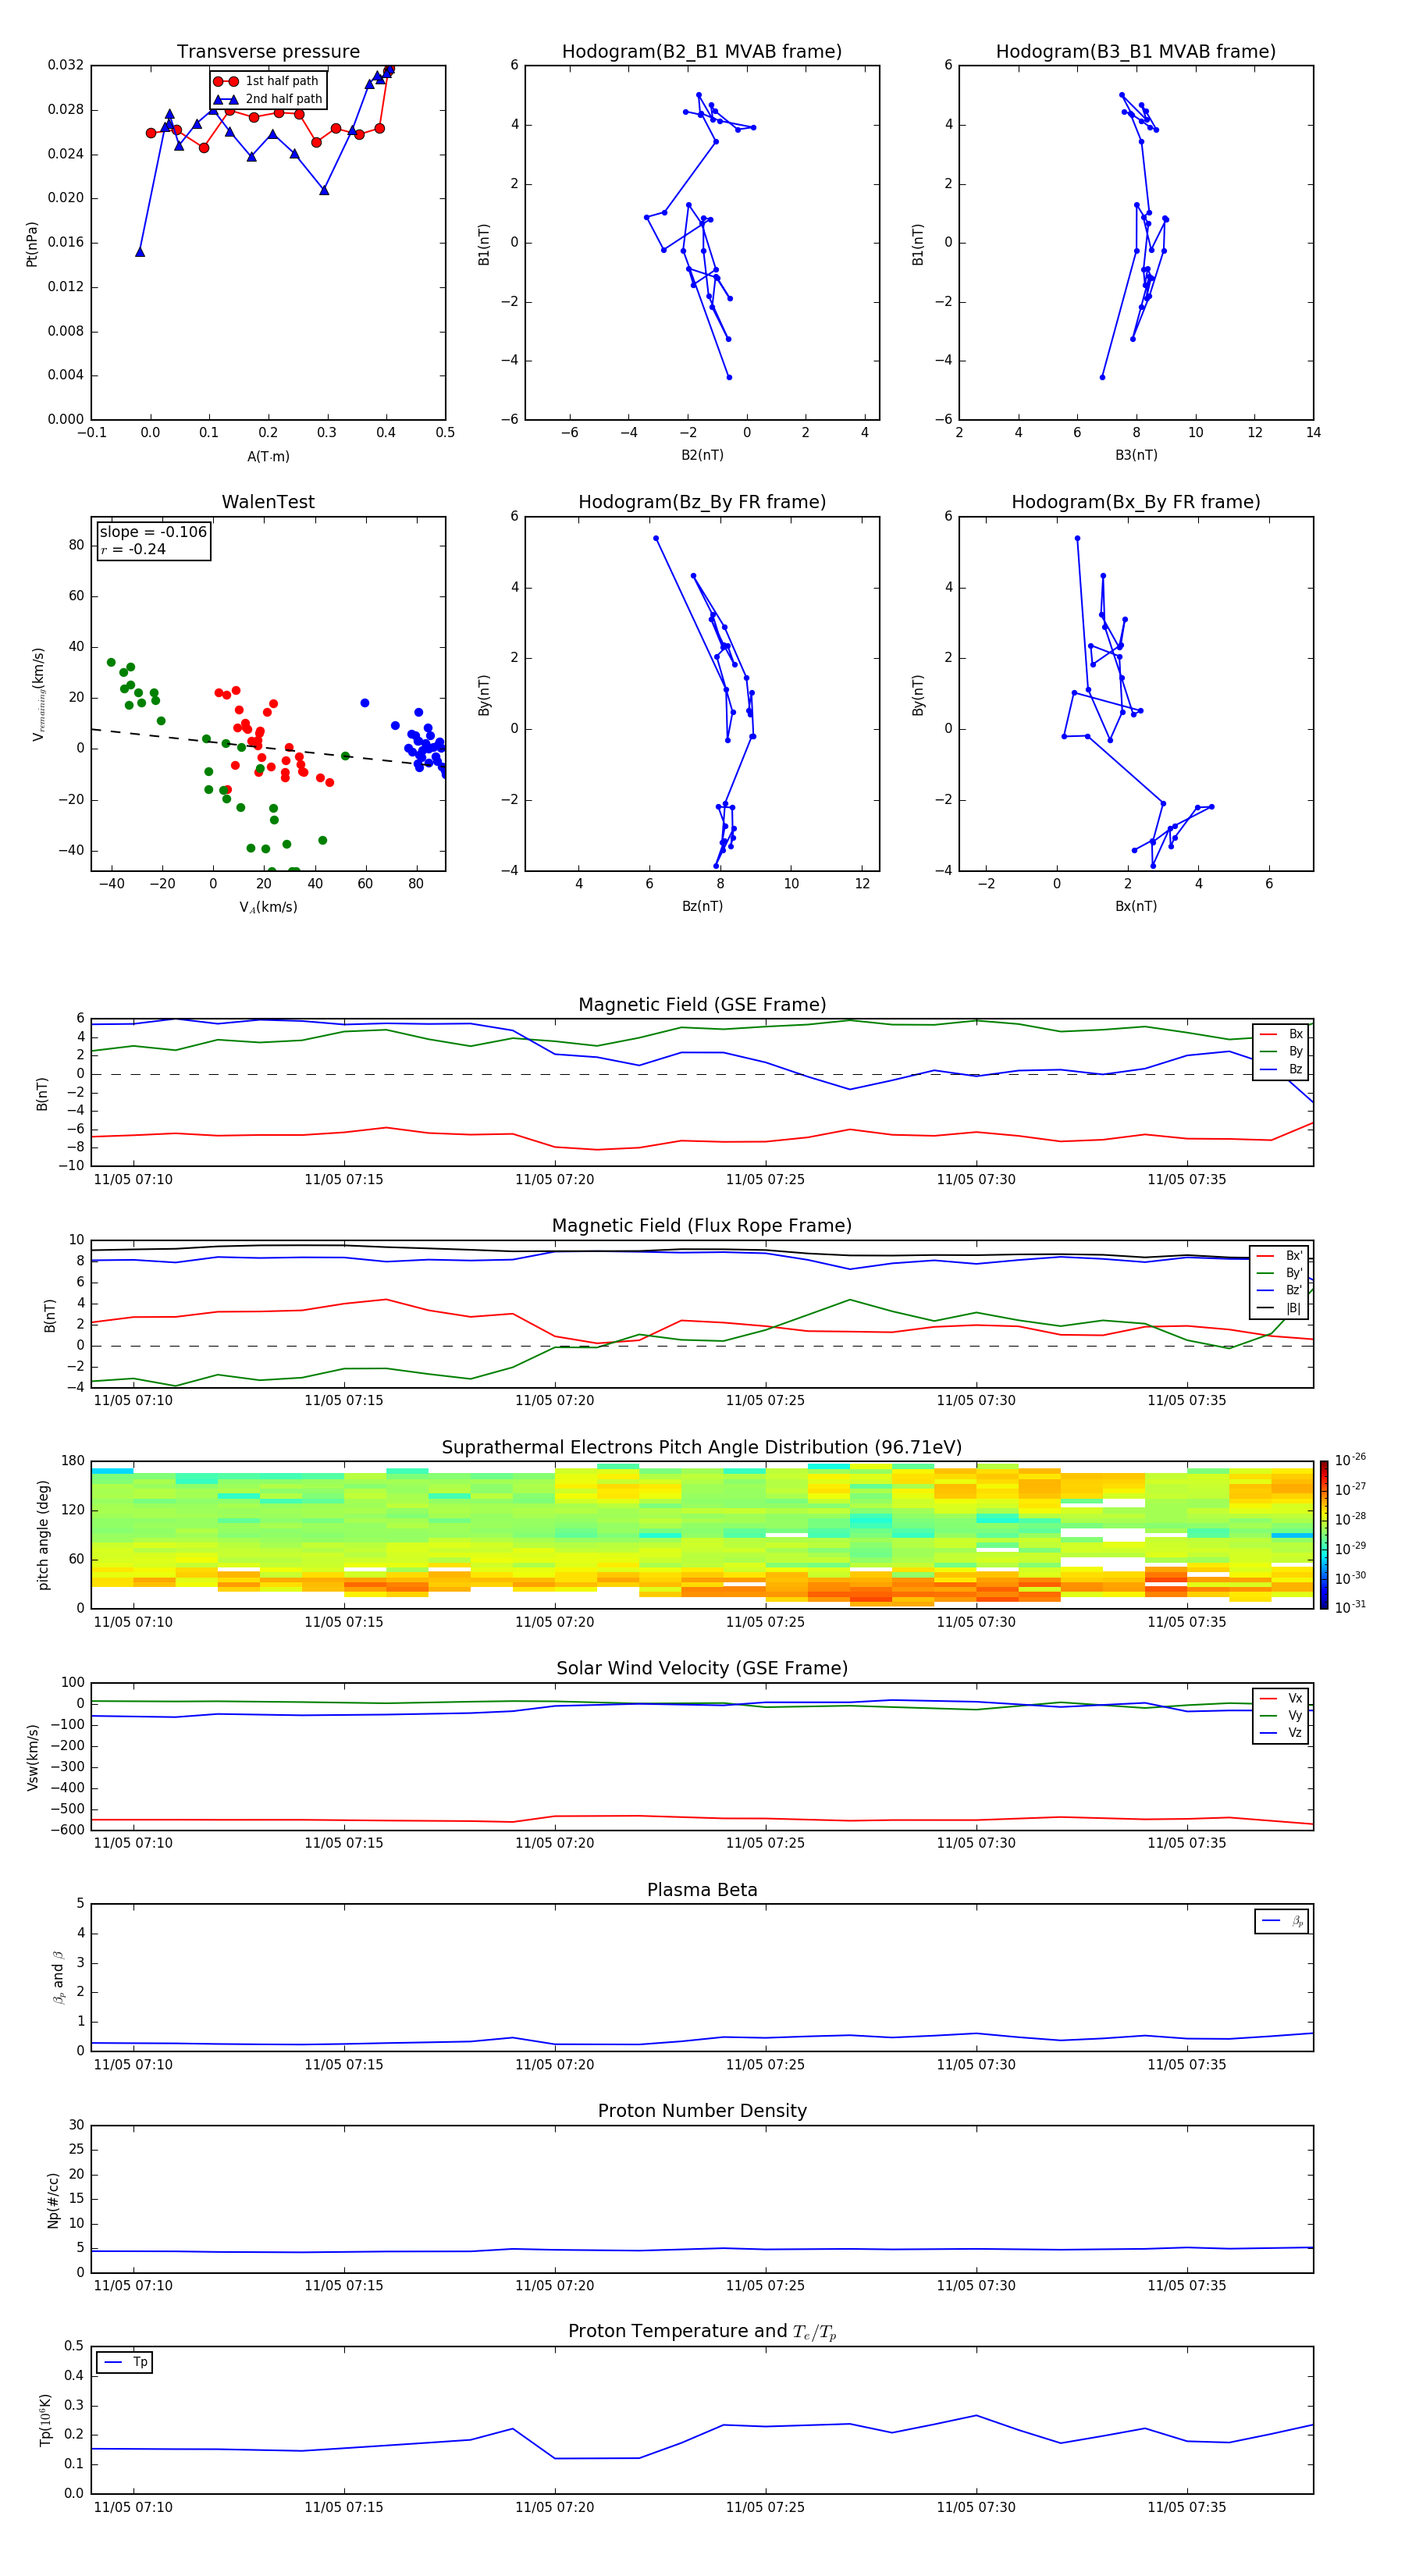Click the isolated low blue triangle in pressure plot

(x=140, y=252)
